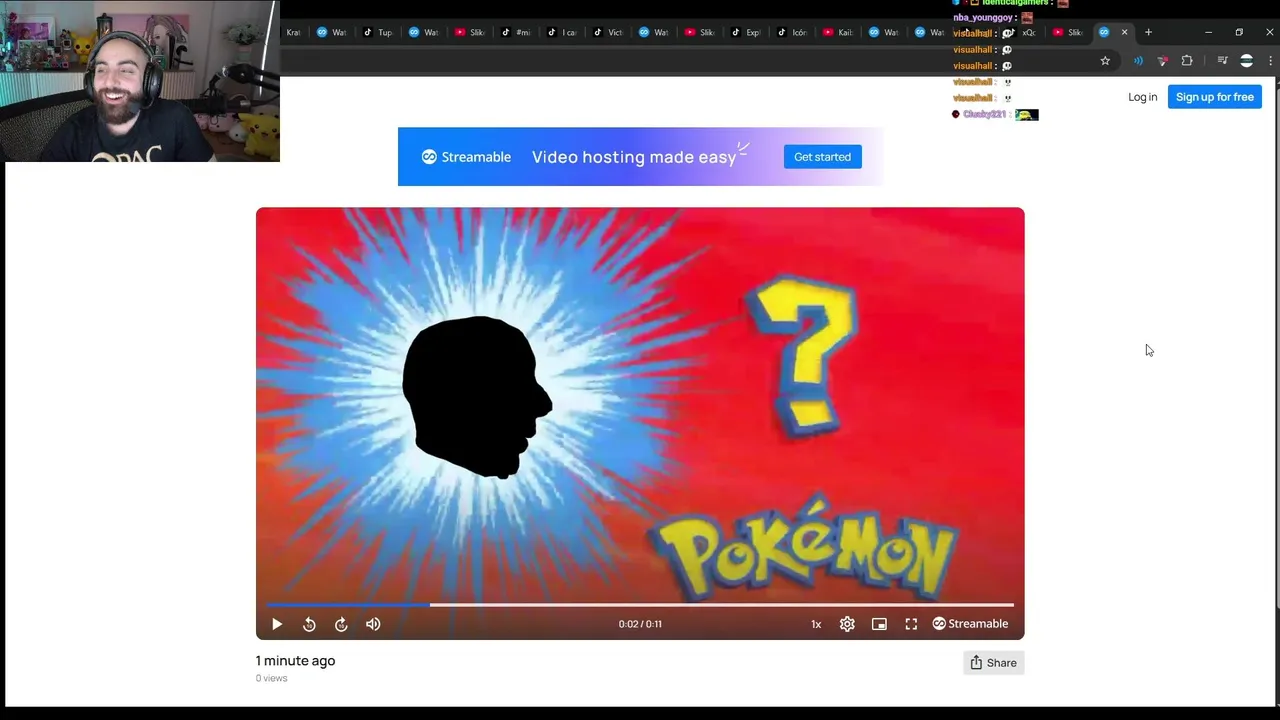Click the '1 minute ago' text
Screen dimensions: 1280x720
295,660
